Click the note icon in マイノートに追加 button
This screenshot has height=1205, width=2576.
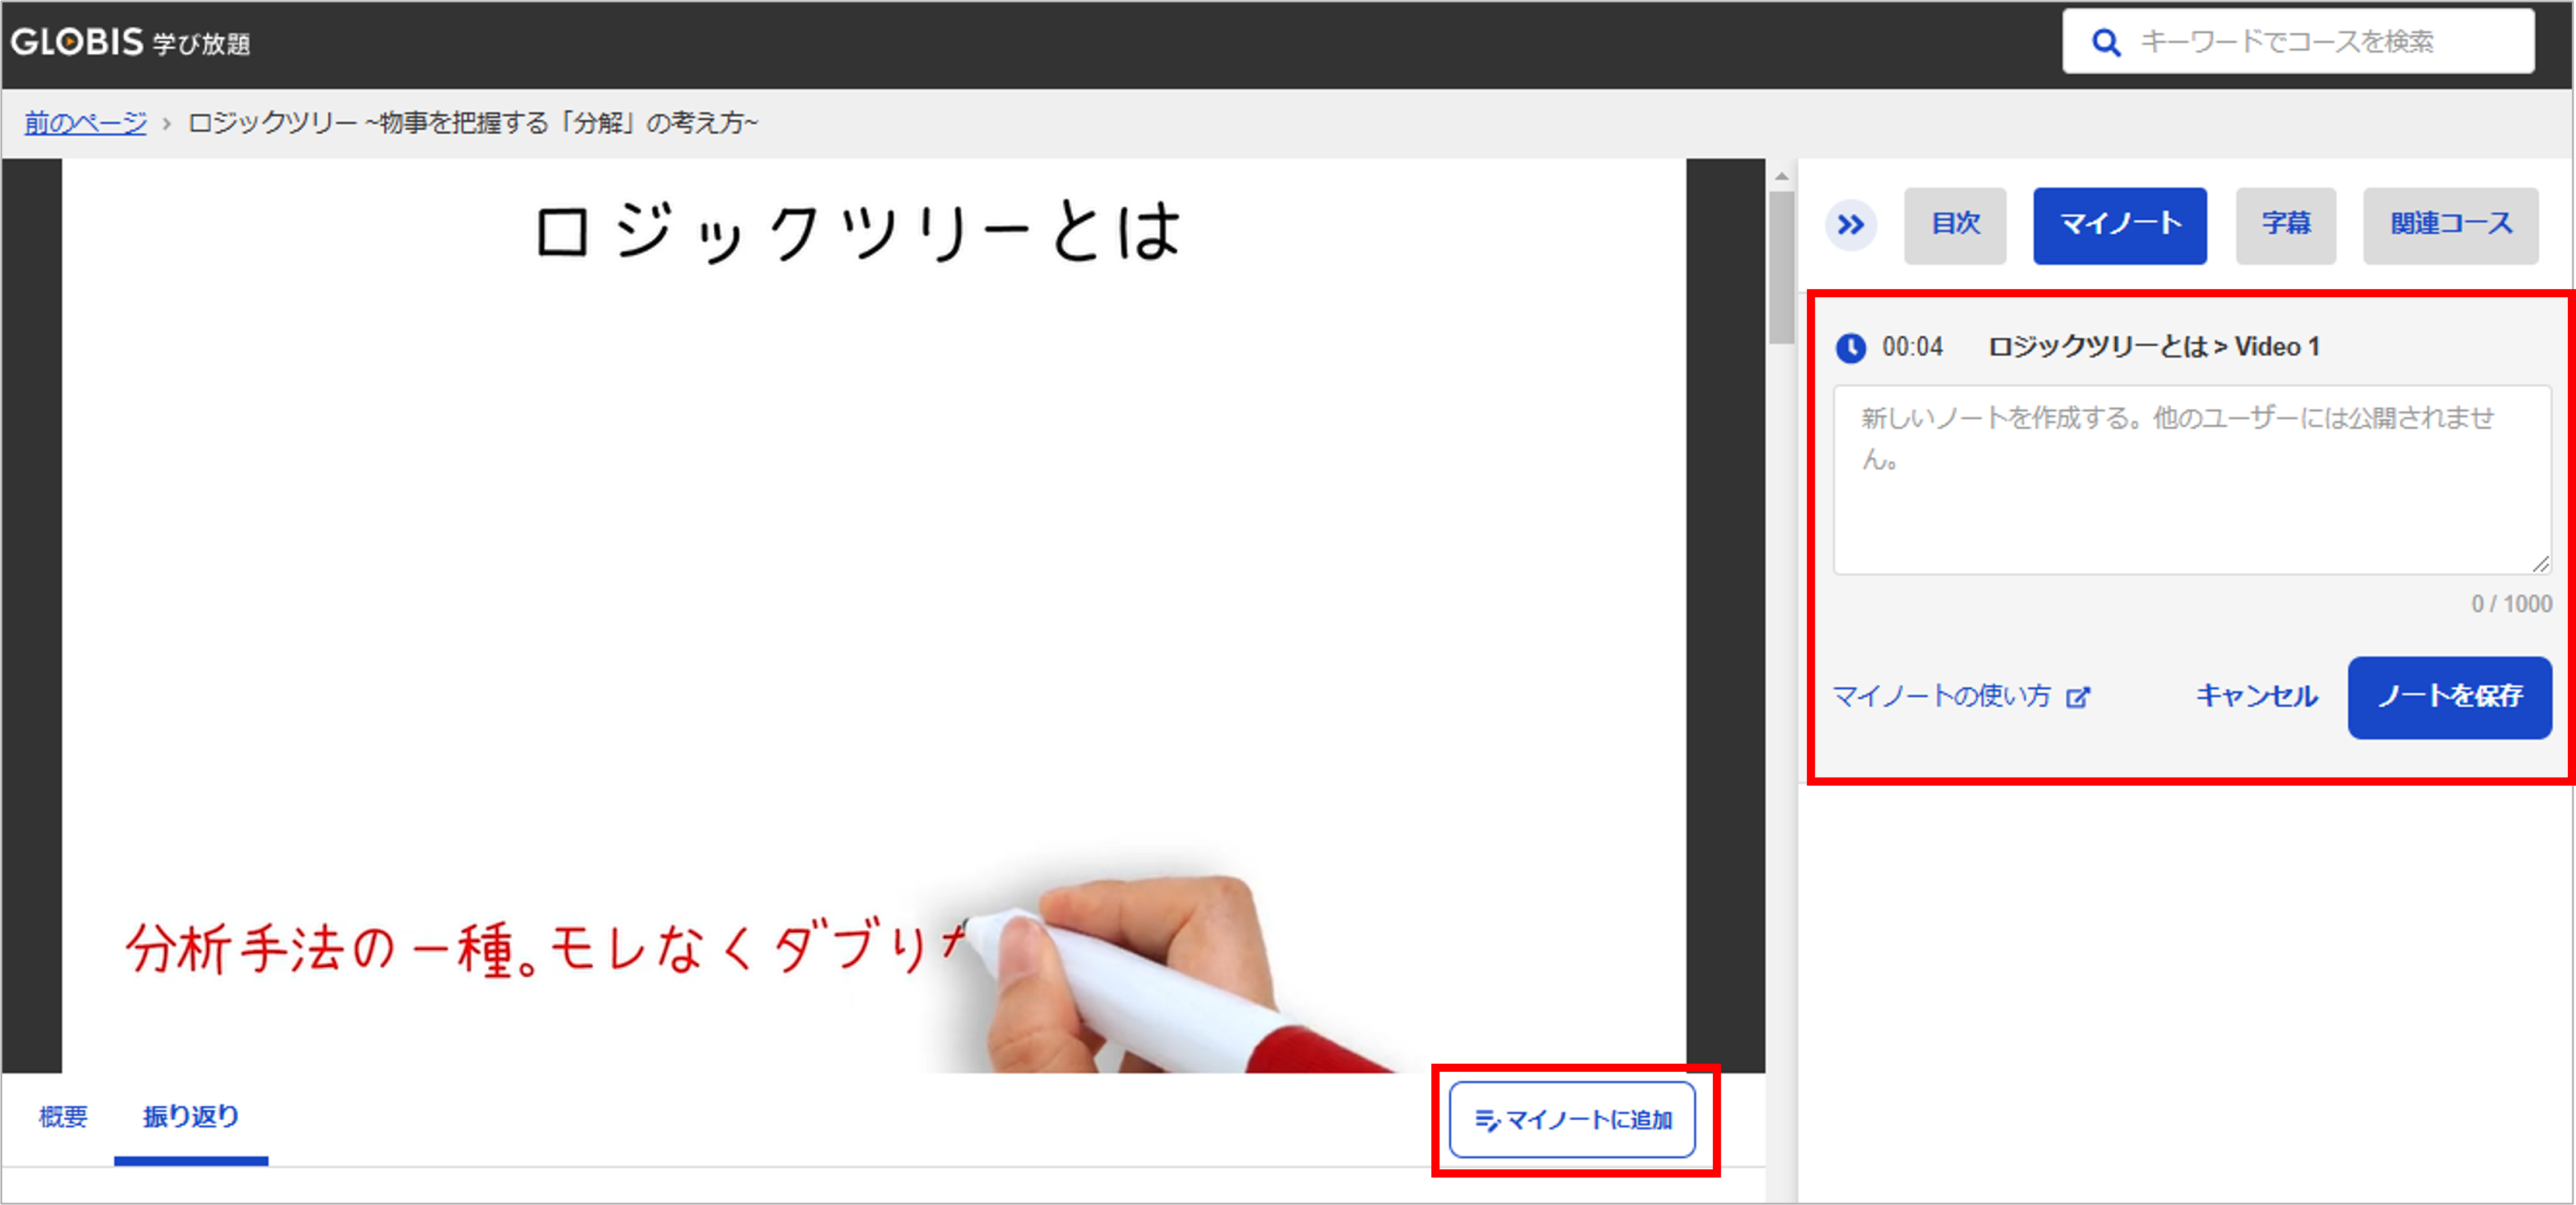coord(1487,1121)
